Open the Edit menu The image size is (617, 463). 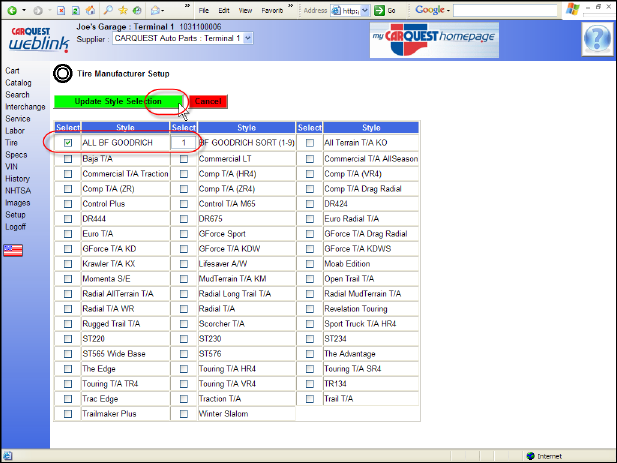coord(224,11)
